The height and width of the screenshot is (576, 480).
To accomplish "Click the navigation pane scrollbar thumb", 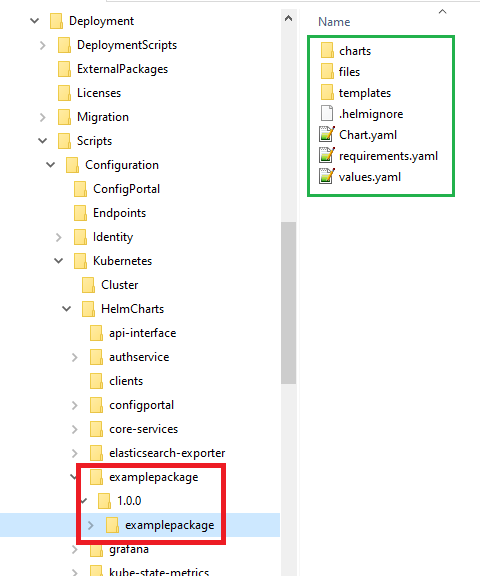I will click(x=289, y=303).
